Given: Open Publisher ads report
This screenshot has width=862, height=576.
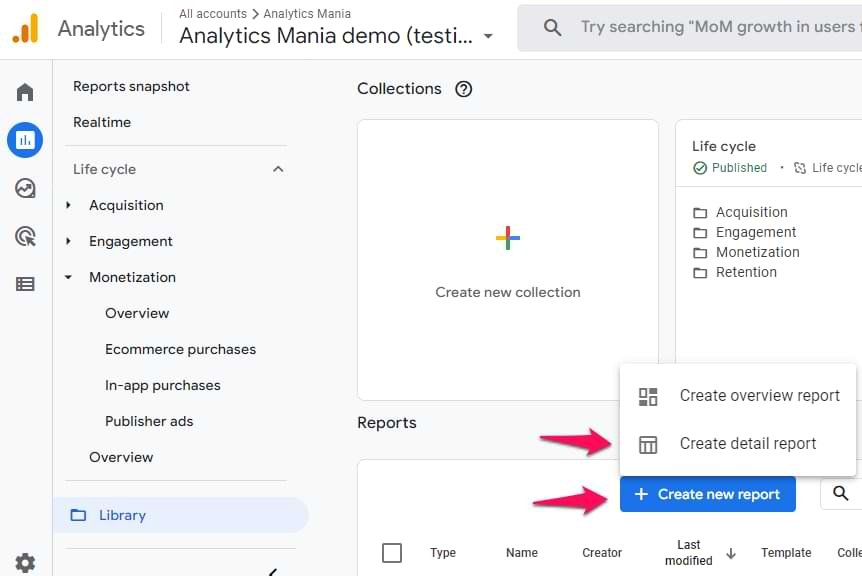Looking at the screenshot, I should pos(149,421).
